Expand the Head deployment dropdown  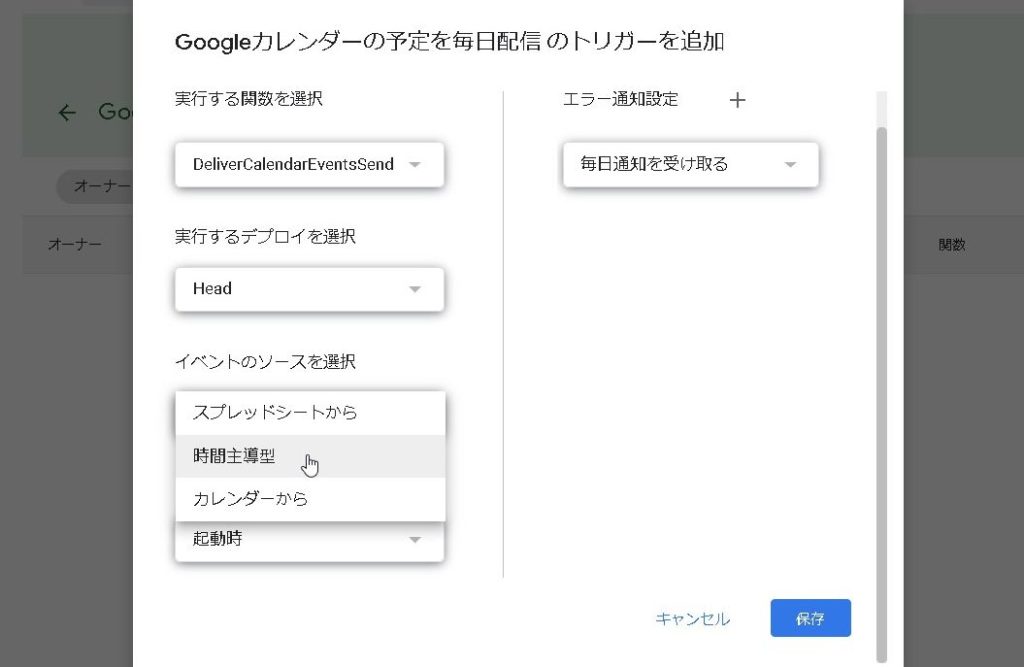(x=309, y=289)
